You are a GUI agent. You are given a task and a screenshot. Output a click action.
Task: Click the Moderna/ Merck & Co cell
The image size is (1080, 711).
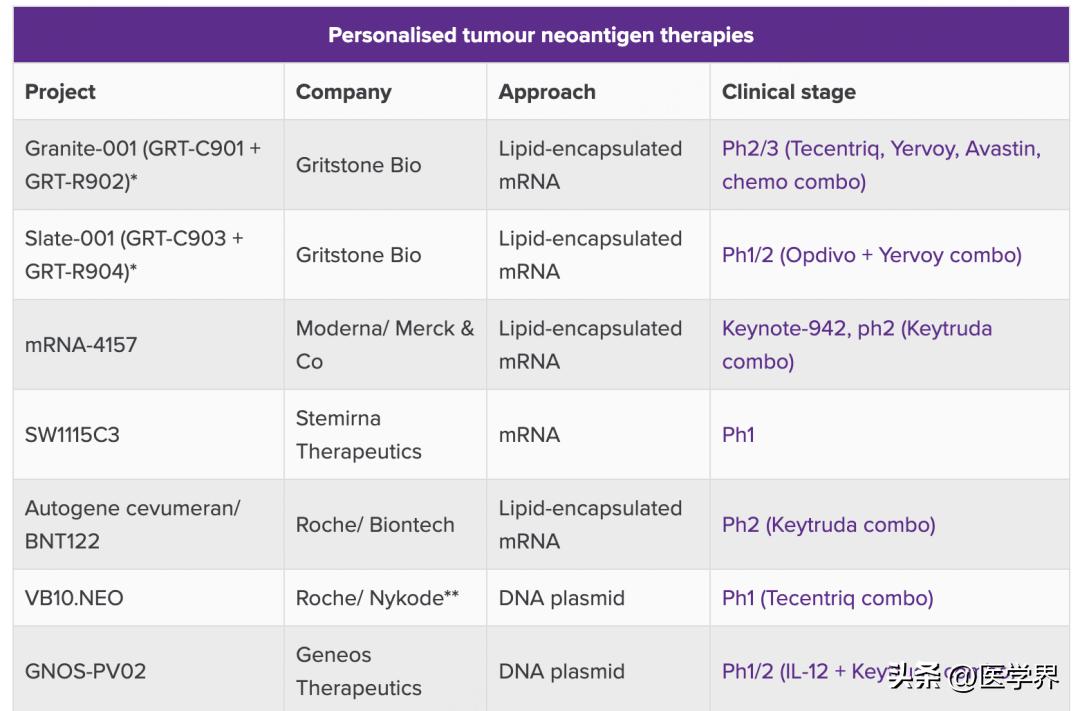tap(384, 345)
